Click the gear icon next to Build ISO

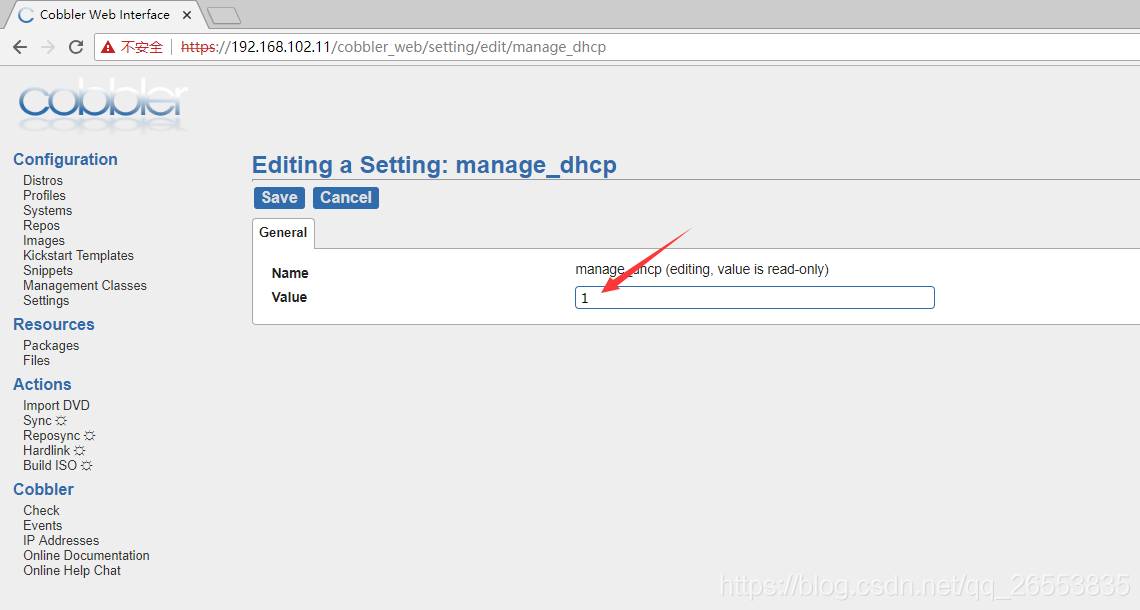click(87, 466)
